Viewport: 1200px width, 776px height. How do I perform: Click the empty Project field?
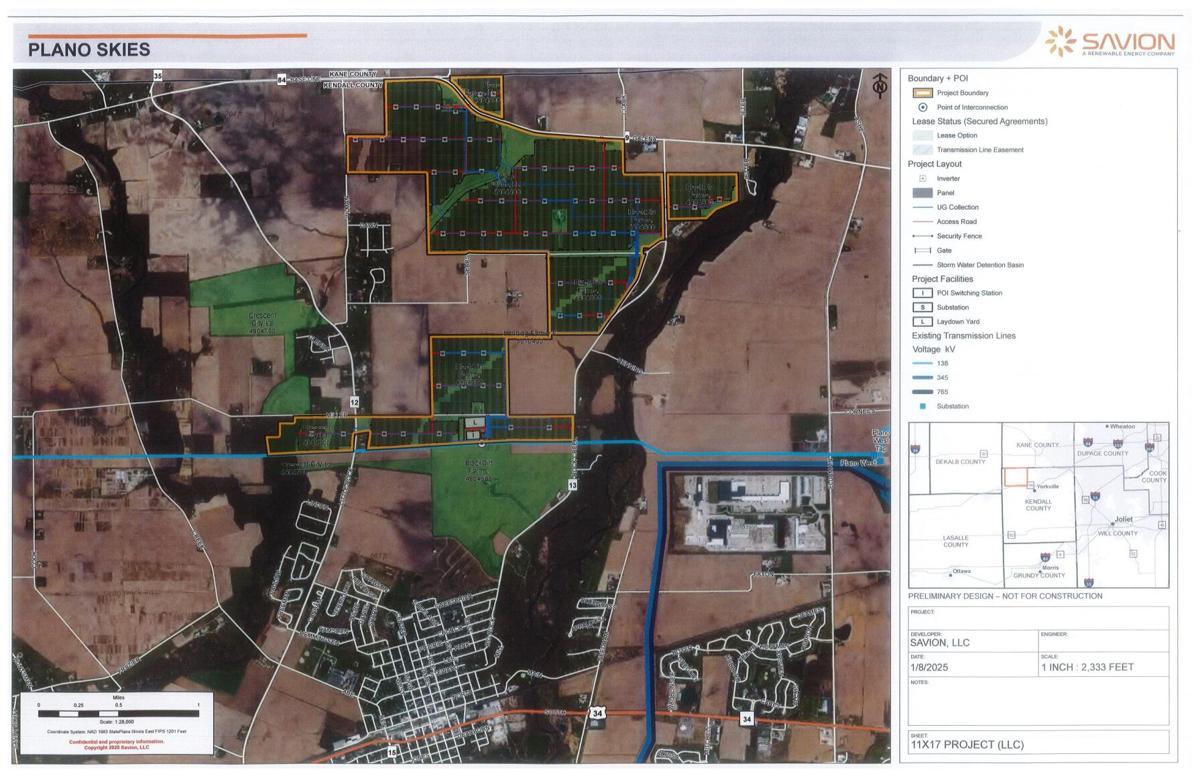[1038, 618]
